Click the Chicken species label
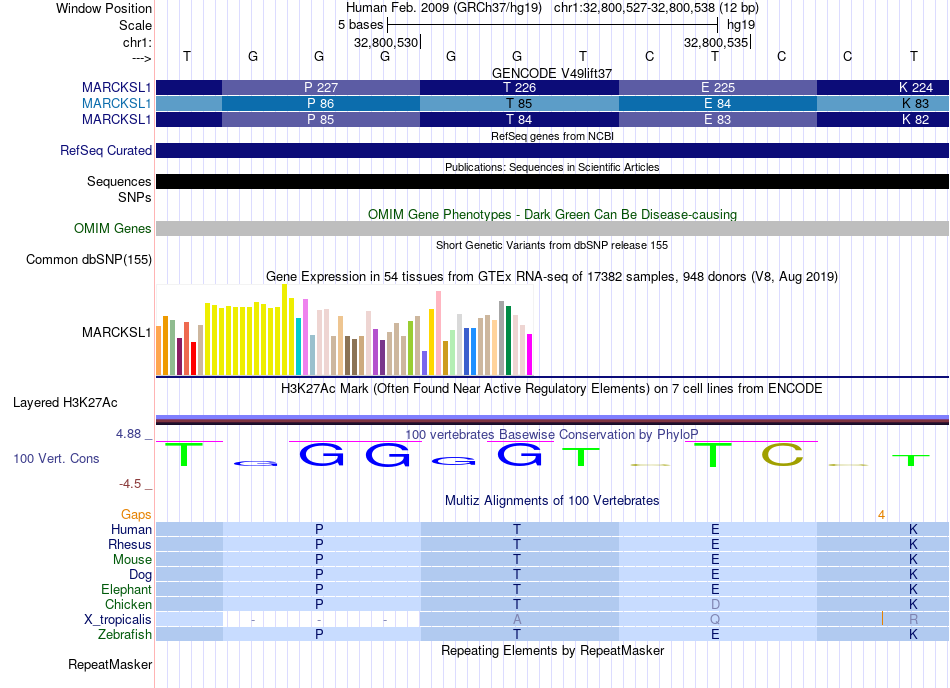The image size is (950, 688). 128,604
